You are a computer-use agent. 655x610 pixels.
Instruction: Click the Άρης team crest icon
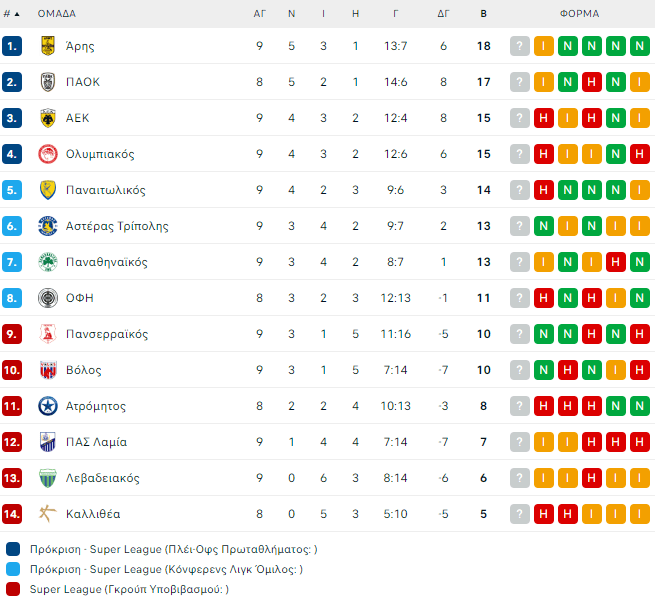pos(47,46)
